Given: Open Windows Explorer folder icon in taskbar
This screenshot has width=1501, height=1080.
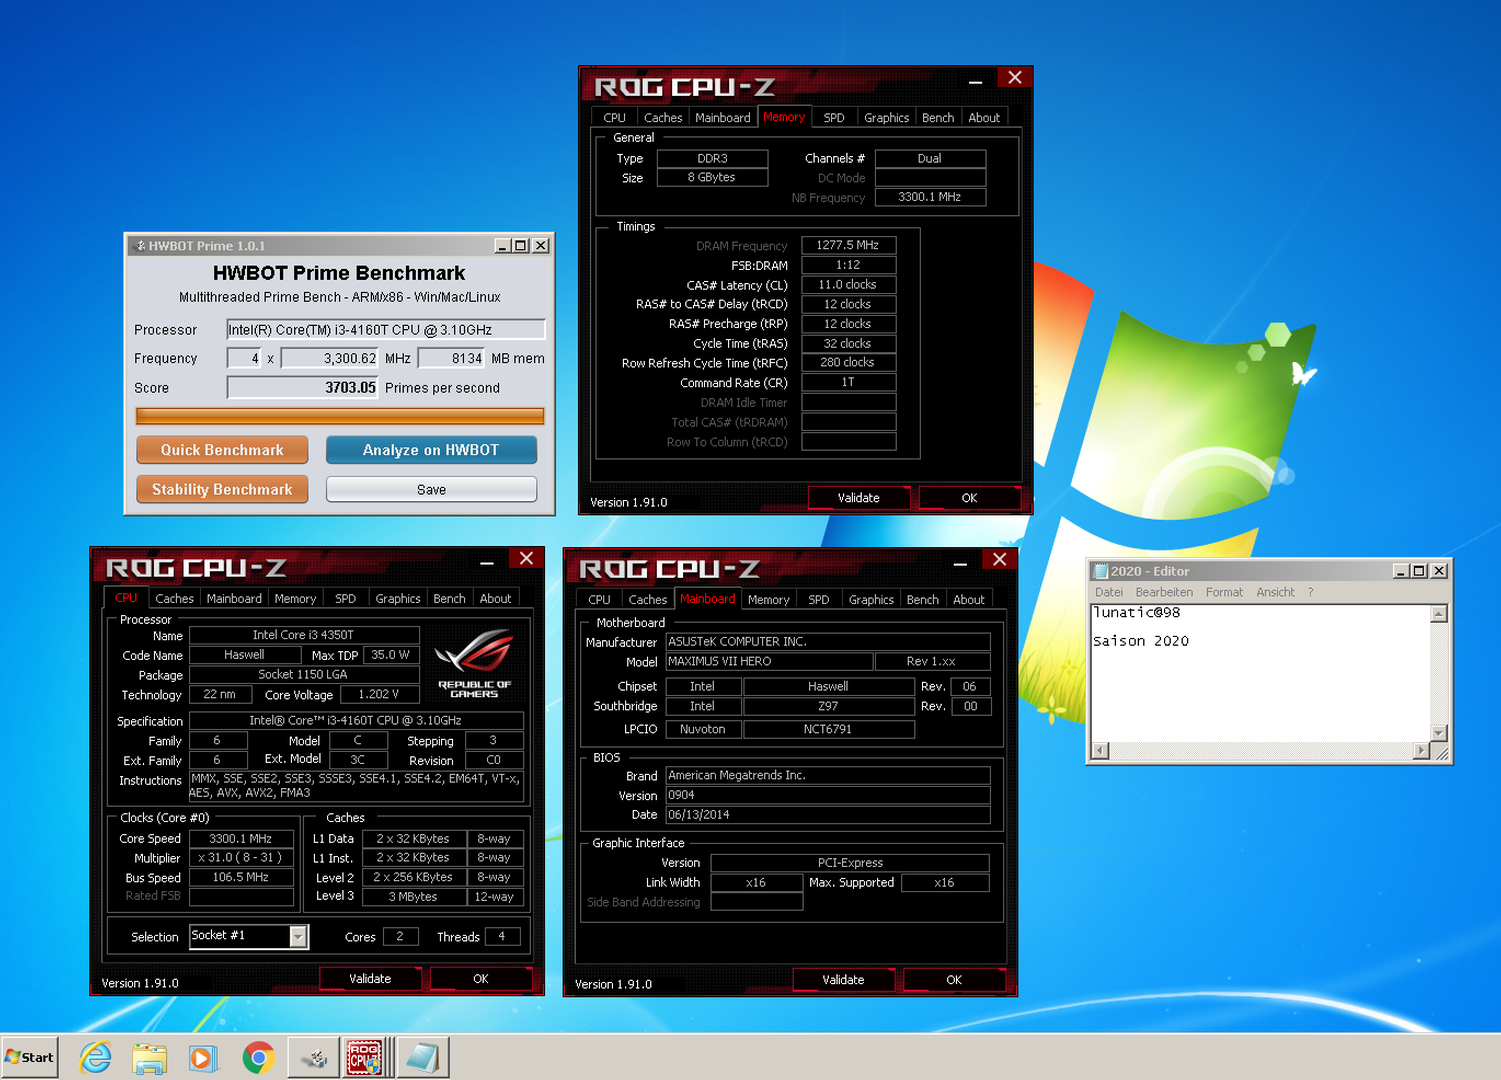Looking at the screenshot, I should pyautogui.click(x=149, y=1057).
